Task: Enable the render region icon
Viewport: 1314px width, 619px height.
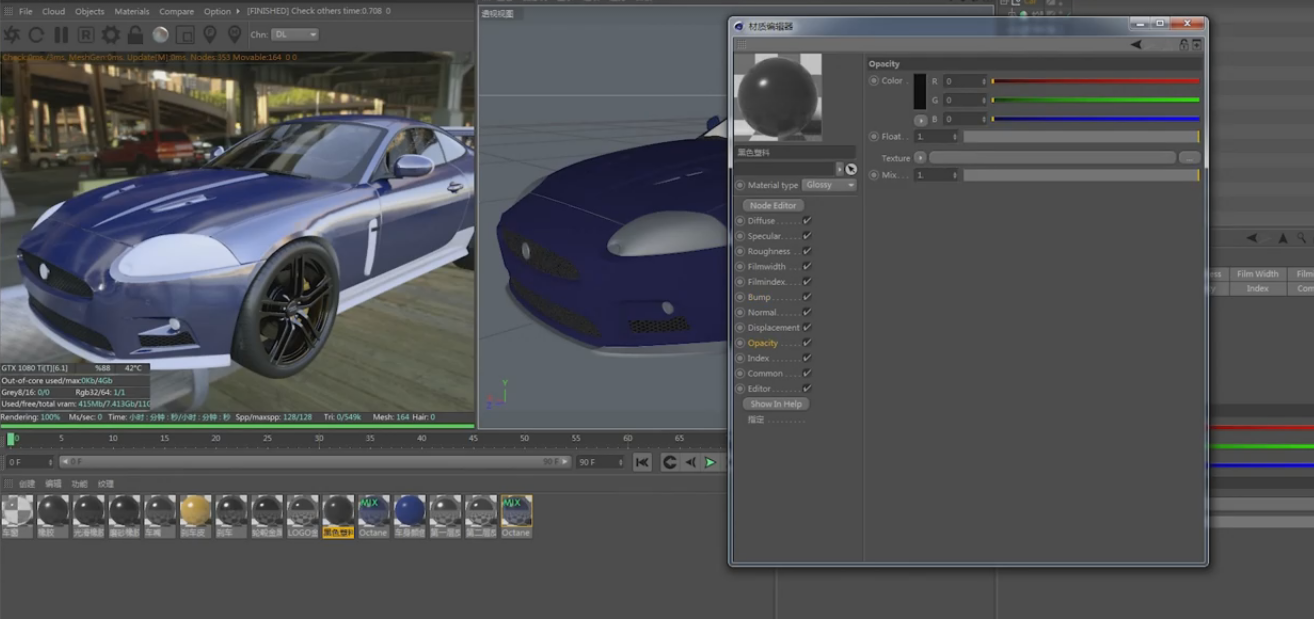Action: coord(185,35)
